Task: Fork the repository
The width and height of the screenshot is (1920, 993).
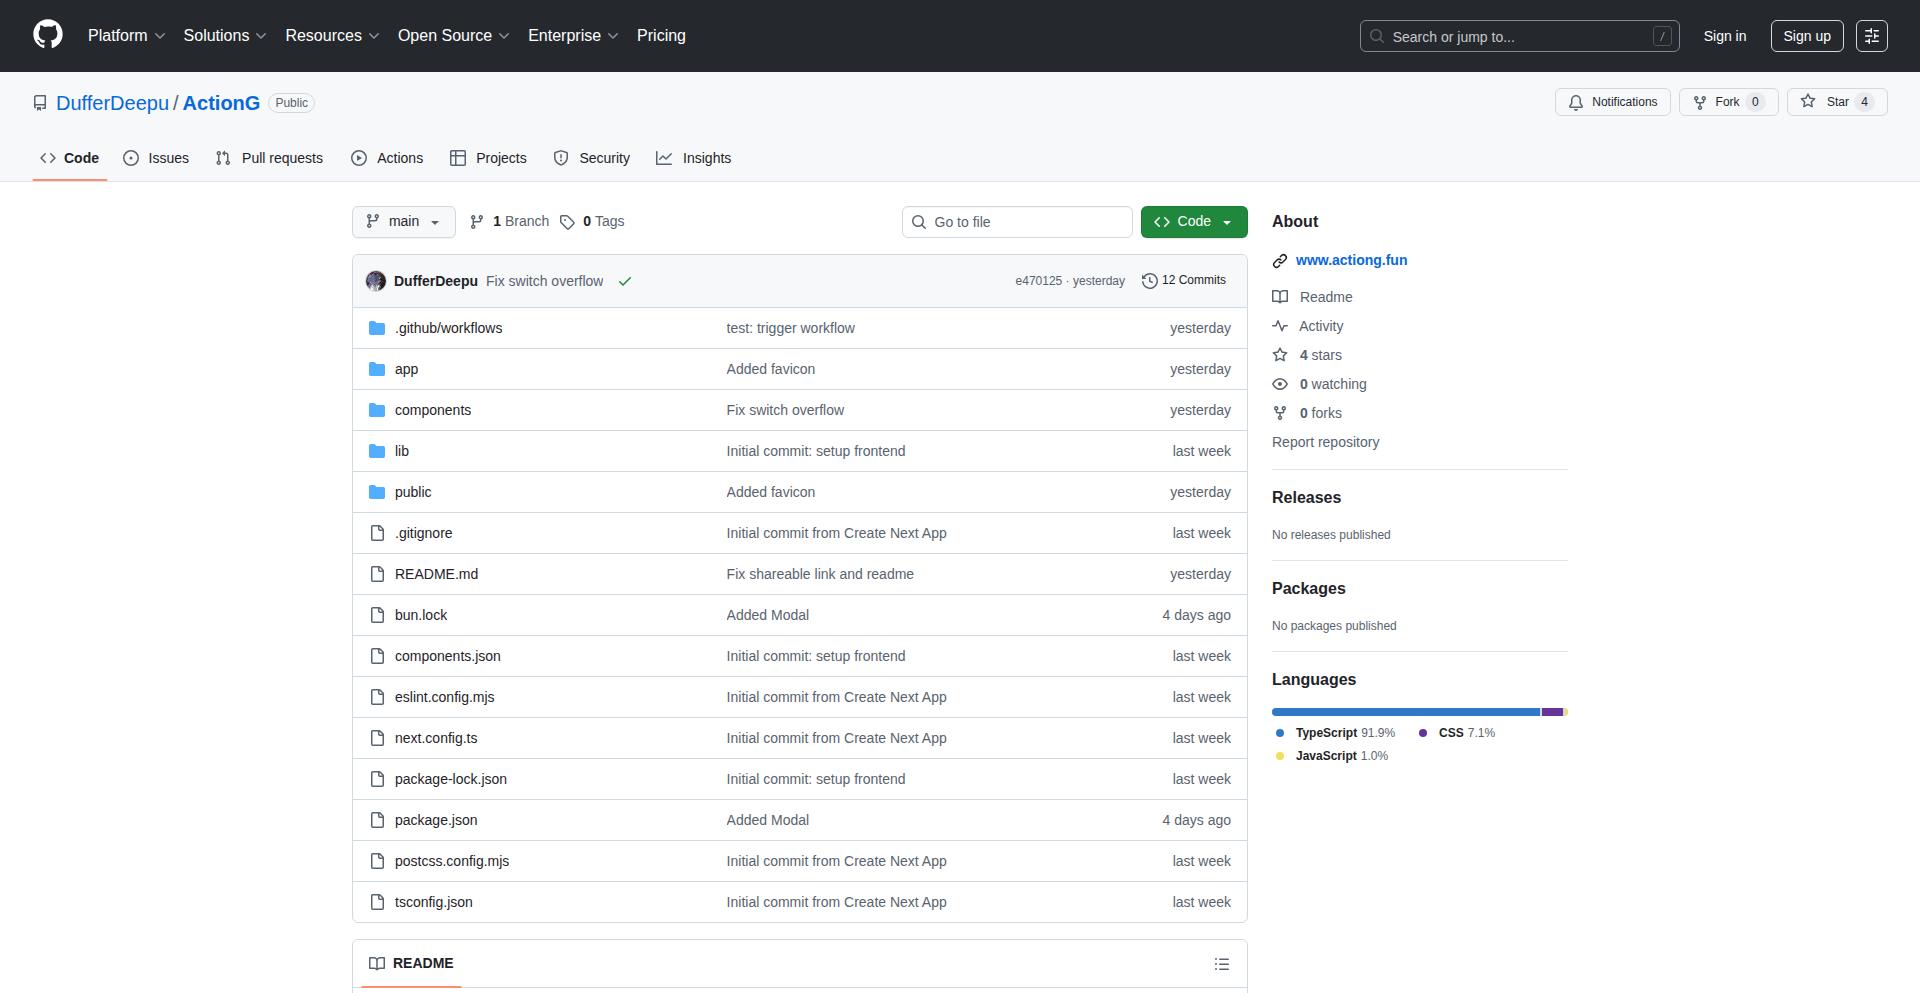Action: point(1726,101)
